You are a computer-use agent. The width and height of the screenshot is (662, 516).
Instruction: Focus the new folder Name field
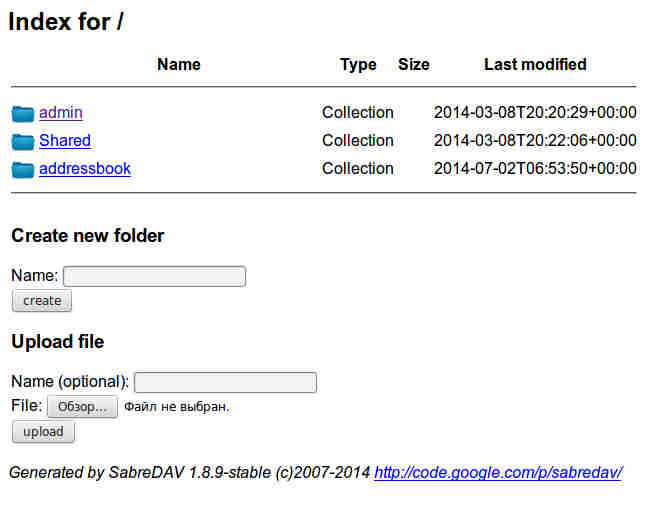tap(155, 277)
